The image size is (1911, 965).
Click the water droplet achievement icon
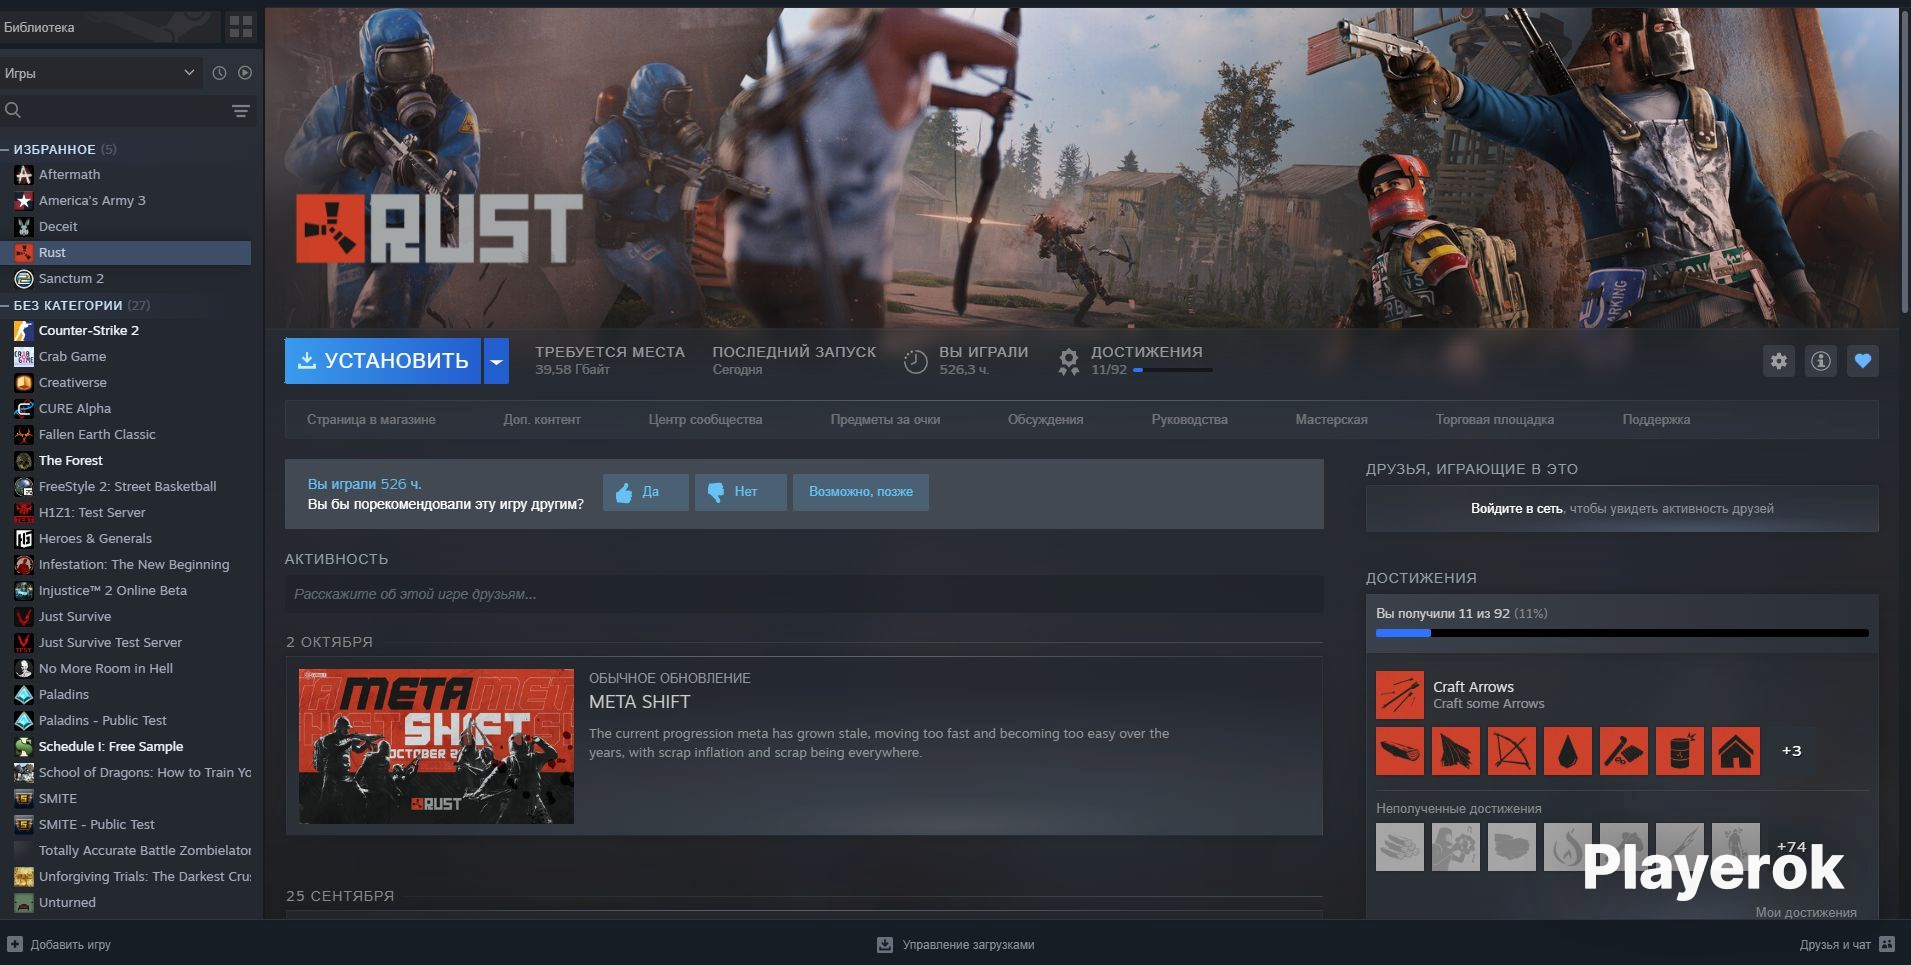click(x=1567, y=751)
